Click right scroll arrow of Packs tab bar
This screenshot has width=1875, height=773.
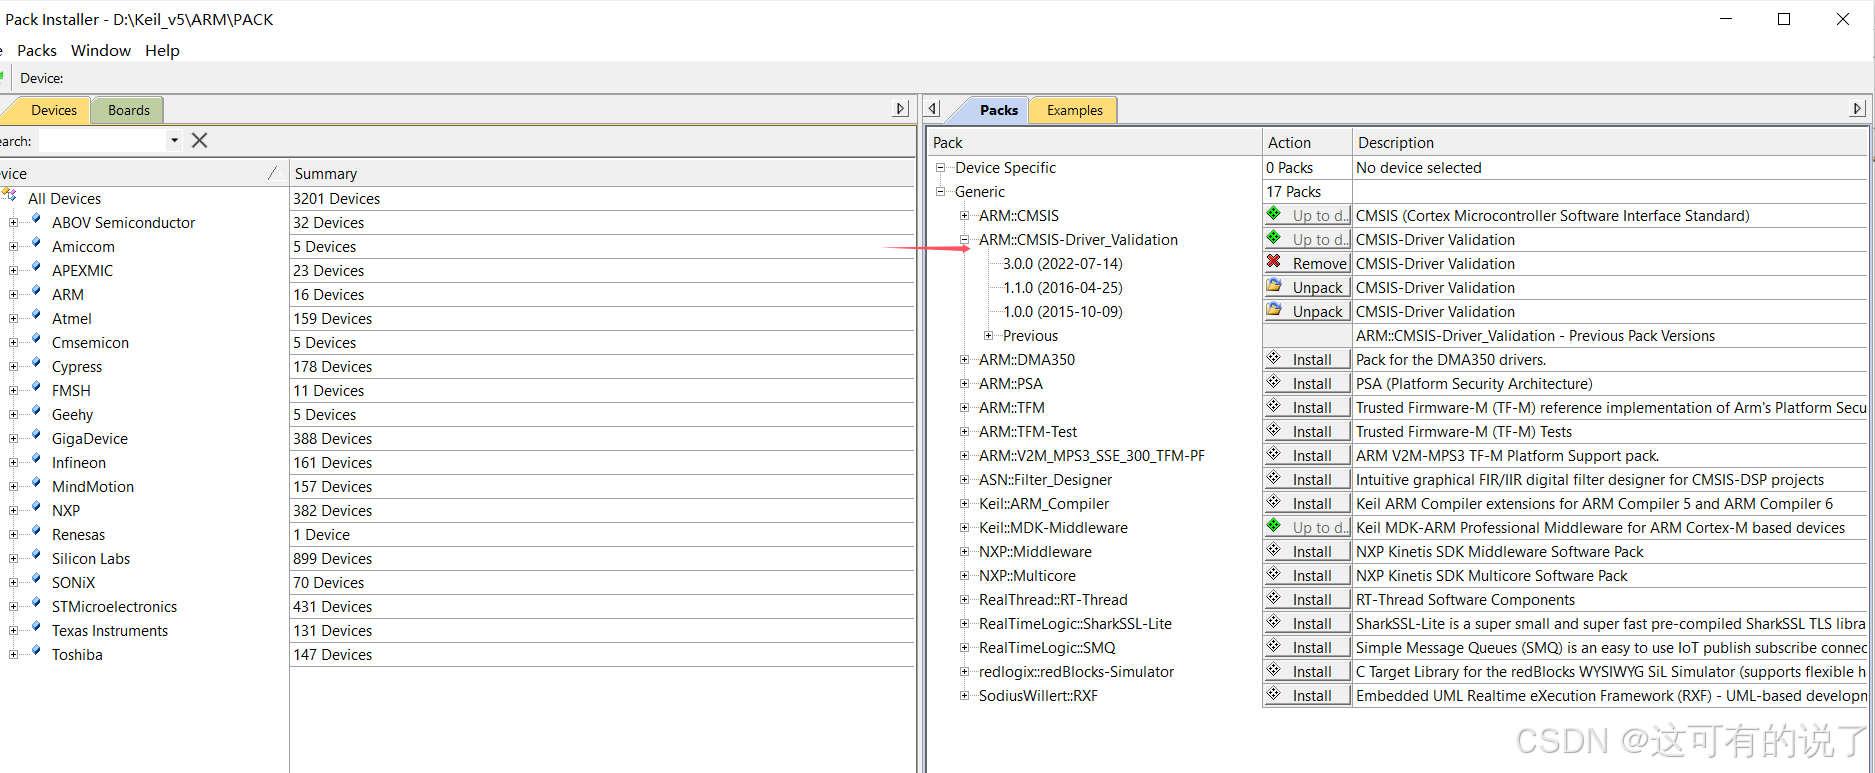[x=1858, y=109]
